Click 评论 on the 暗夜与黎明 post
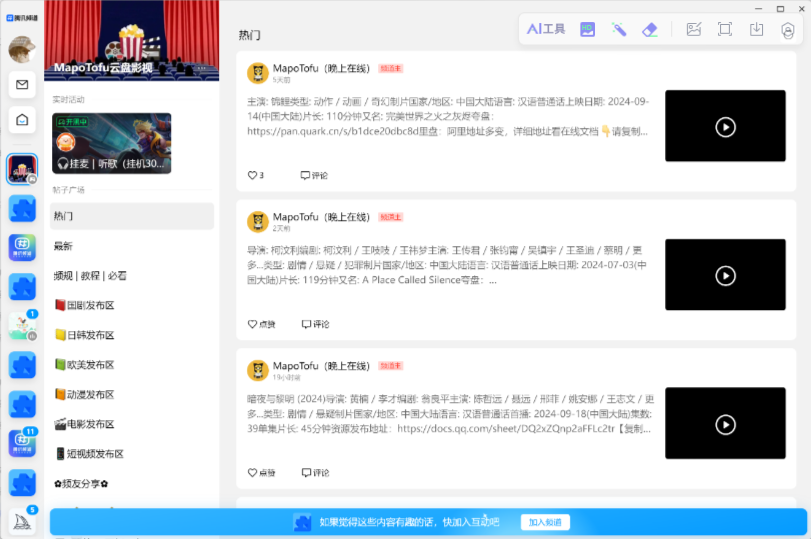Image resolution: width=811 pixels, height=539 pixels. (x=315, y=473)
